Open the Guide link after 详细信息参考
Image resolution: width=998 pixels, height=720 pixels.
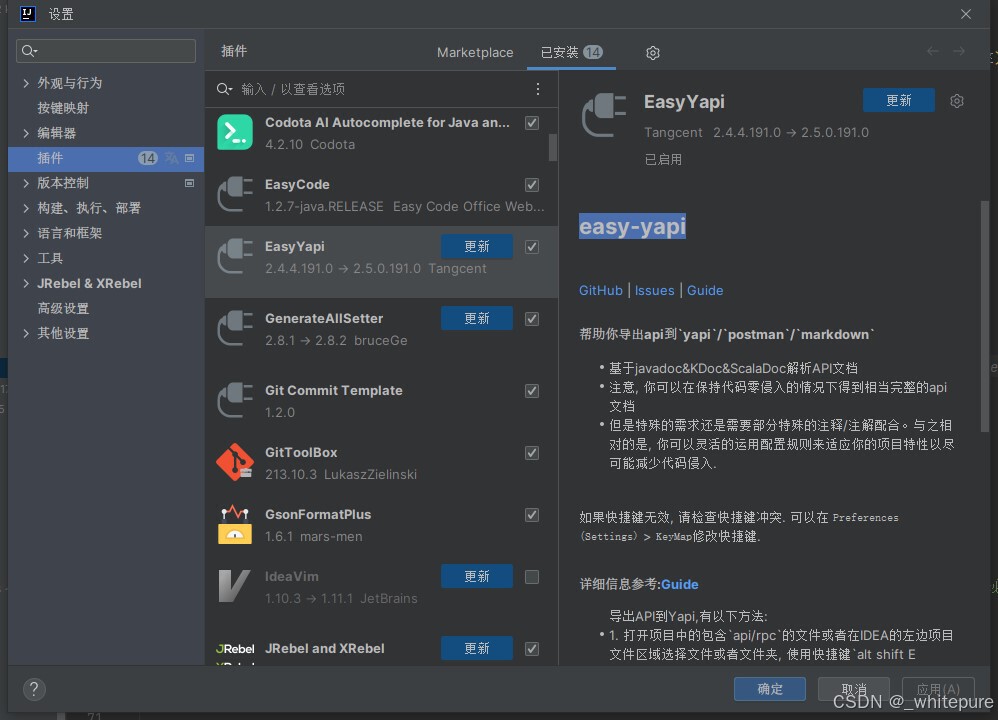pyautogui.click(x=680, y=584)
